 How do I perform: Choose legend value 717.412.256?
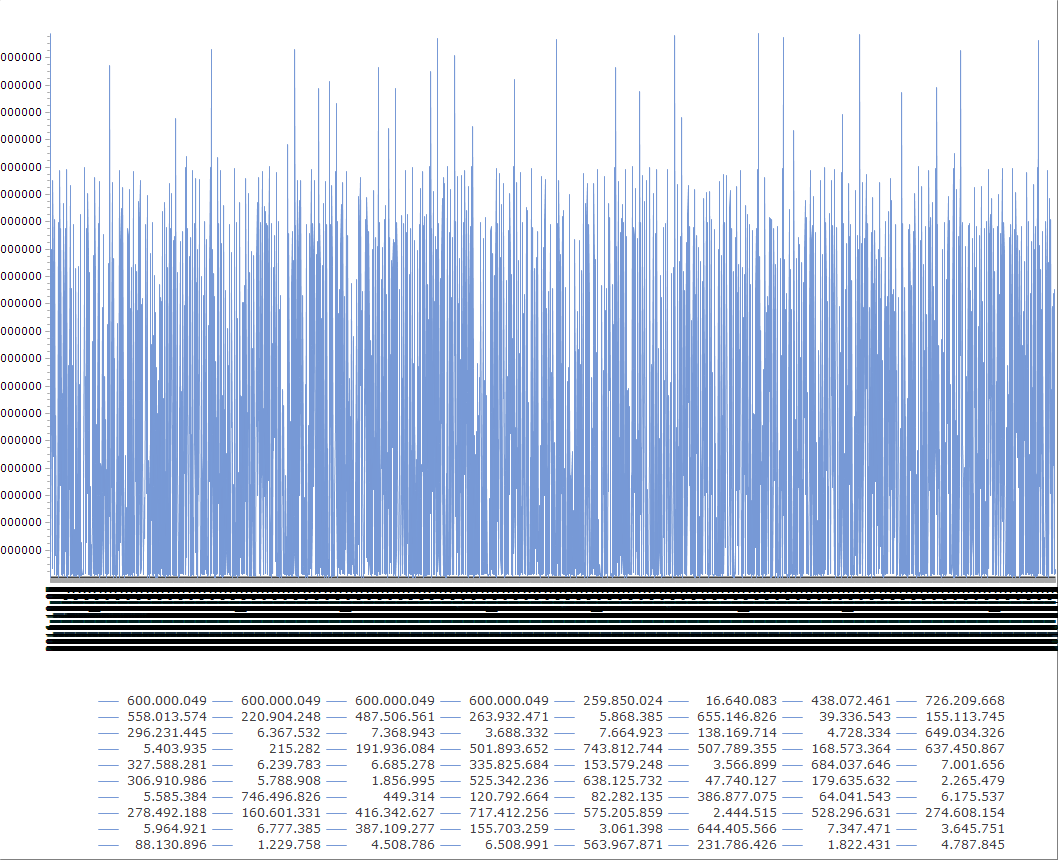tap(509, 813)
